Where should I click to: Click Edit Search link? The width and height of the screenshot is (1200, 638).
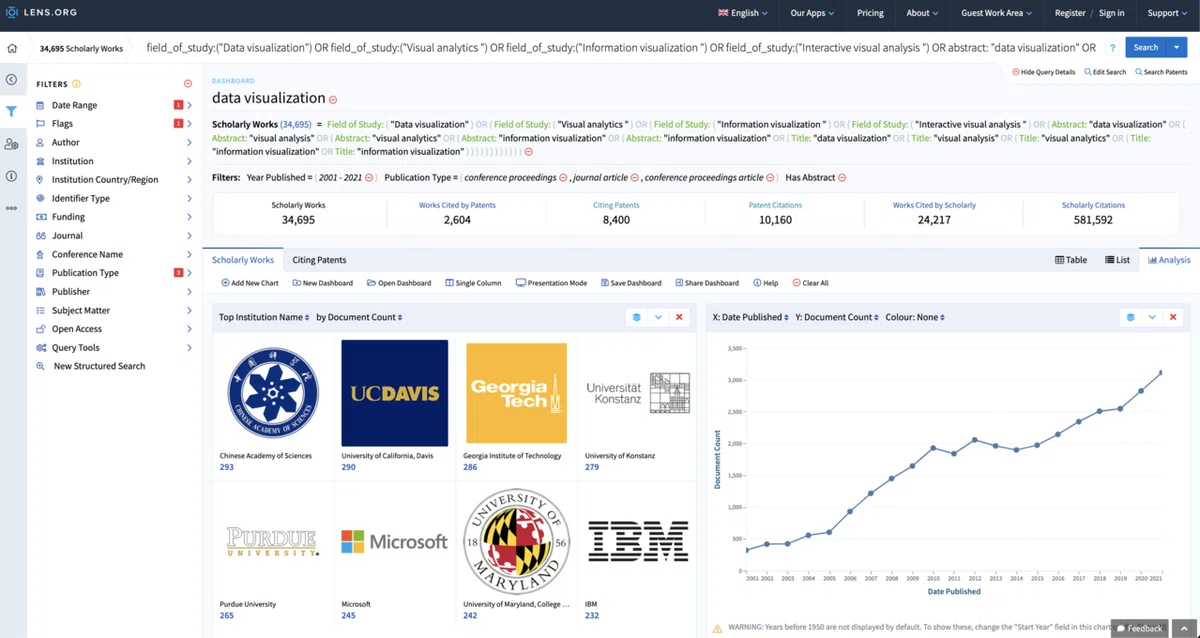(x=1105, y=72)
